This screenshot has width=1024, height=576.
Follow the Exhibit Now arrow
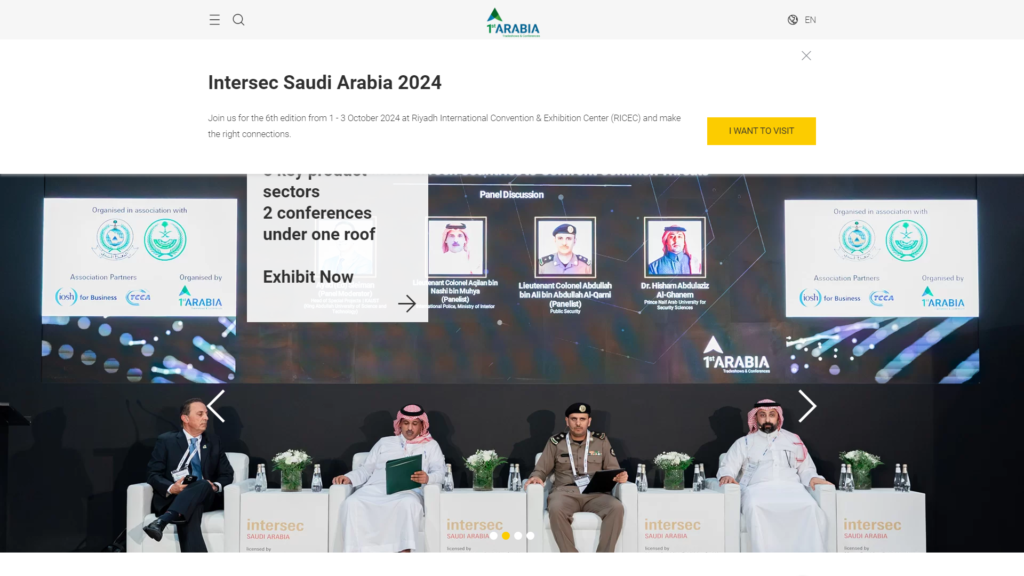click(x=407, y=303)
